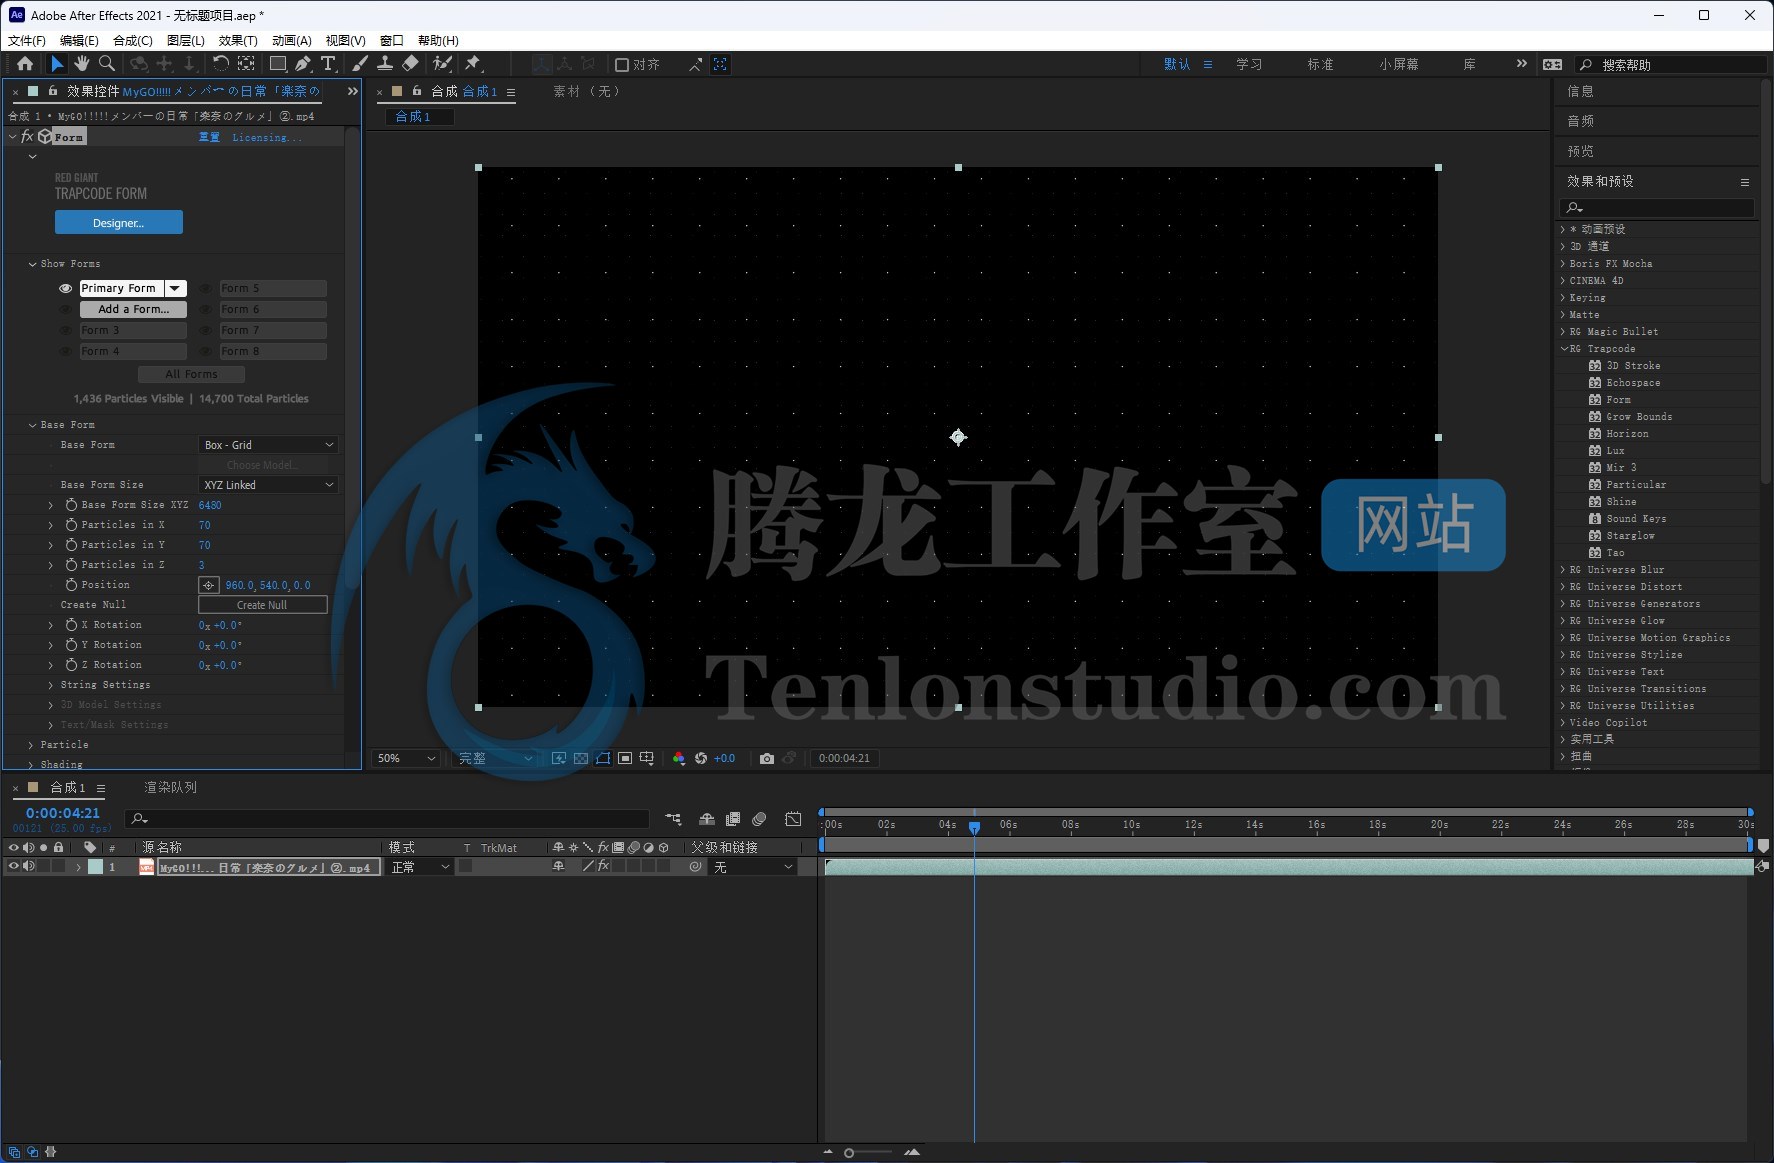
Task: Click the effect Reset link for Form
Action: [x=209, y=137]
